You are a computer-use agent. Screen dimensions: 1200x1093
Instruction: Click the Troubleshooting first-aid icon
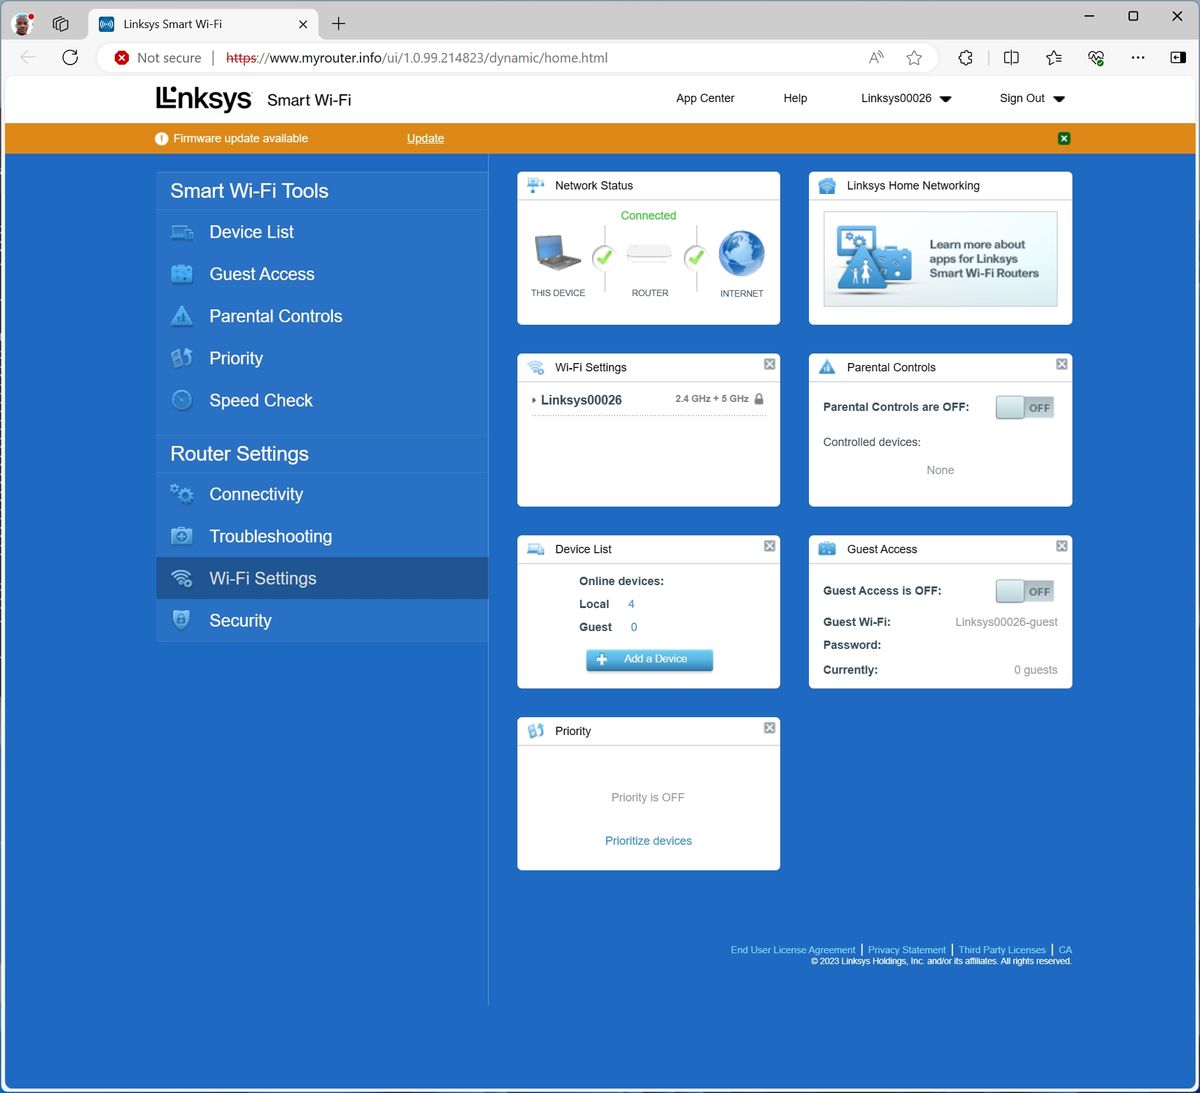click(x=182, y=536)
